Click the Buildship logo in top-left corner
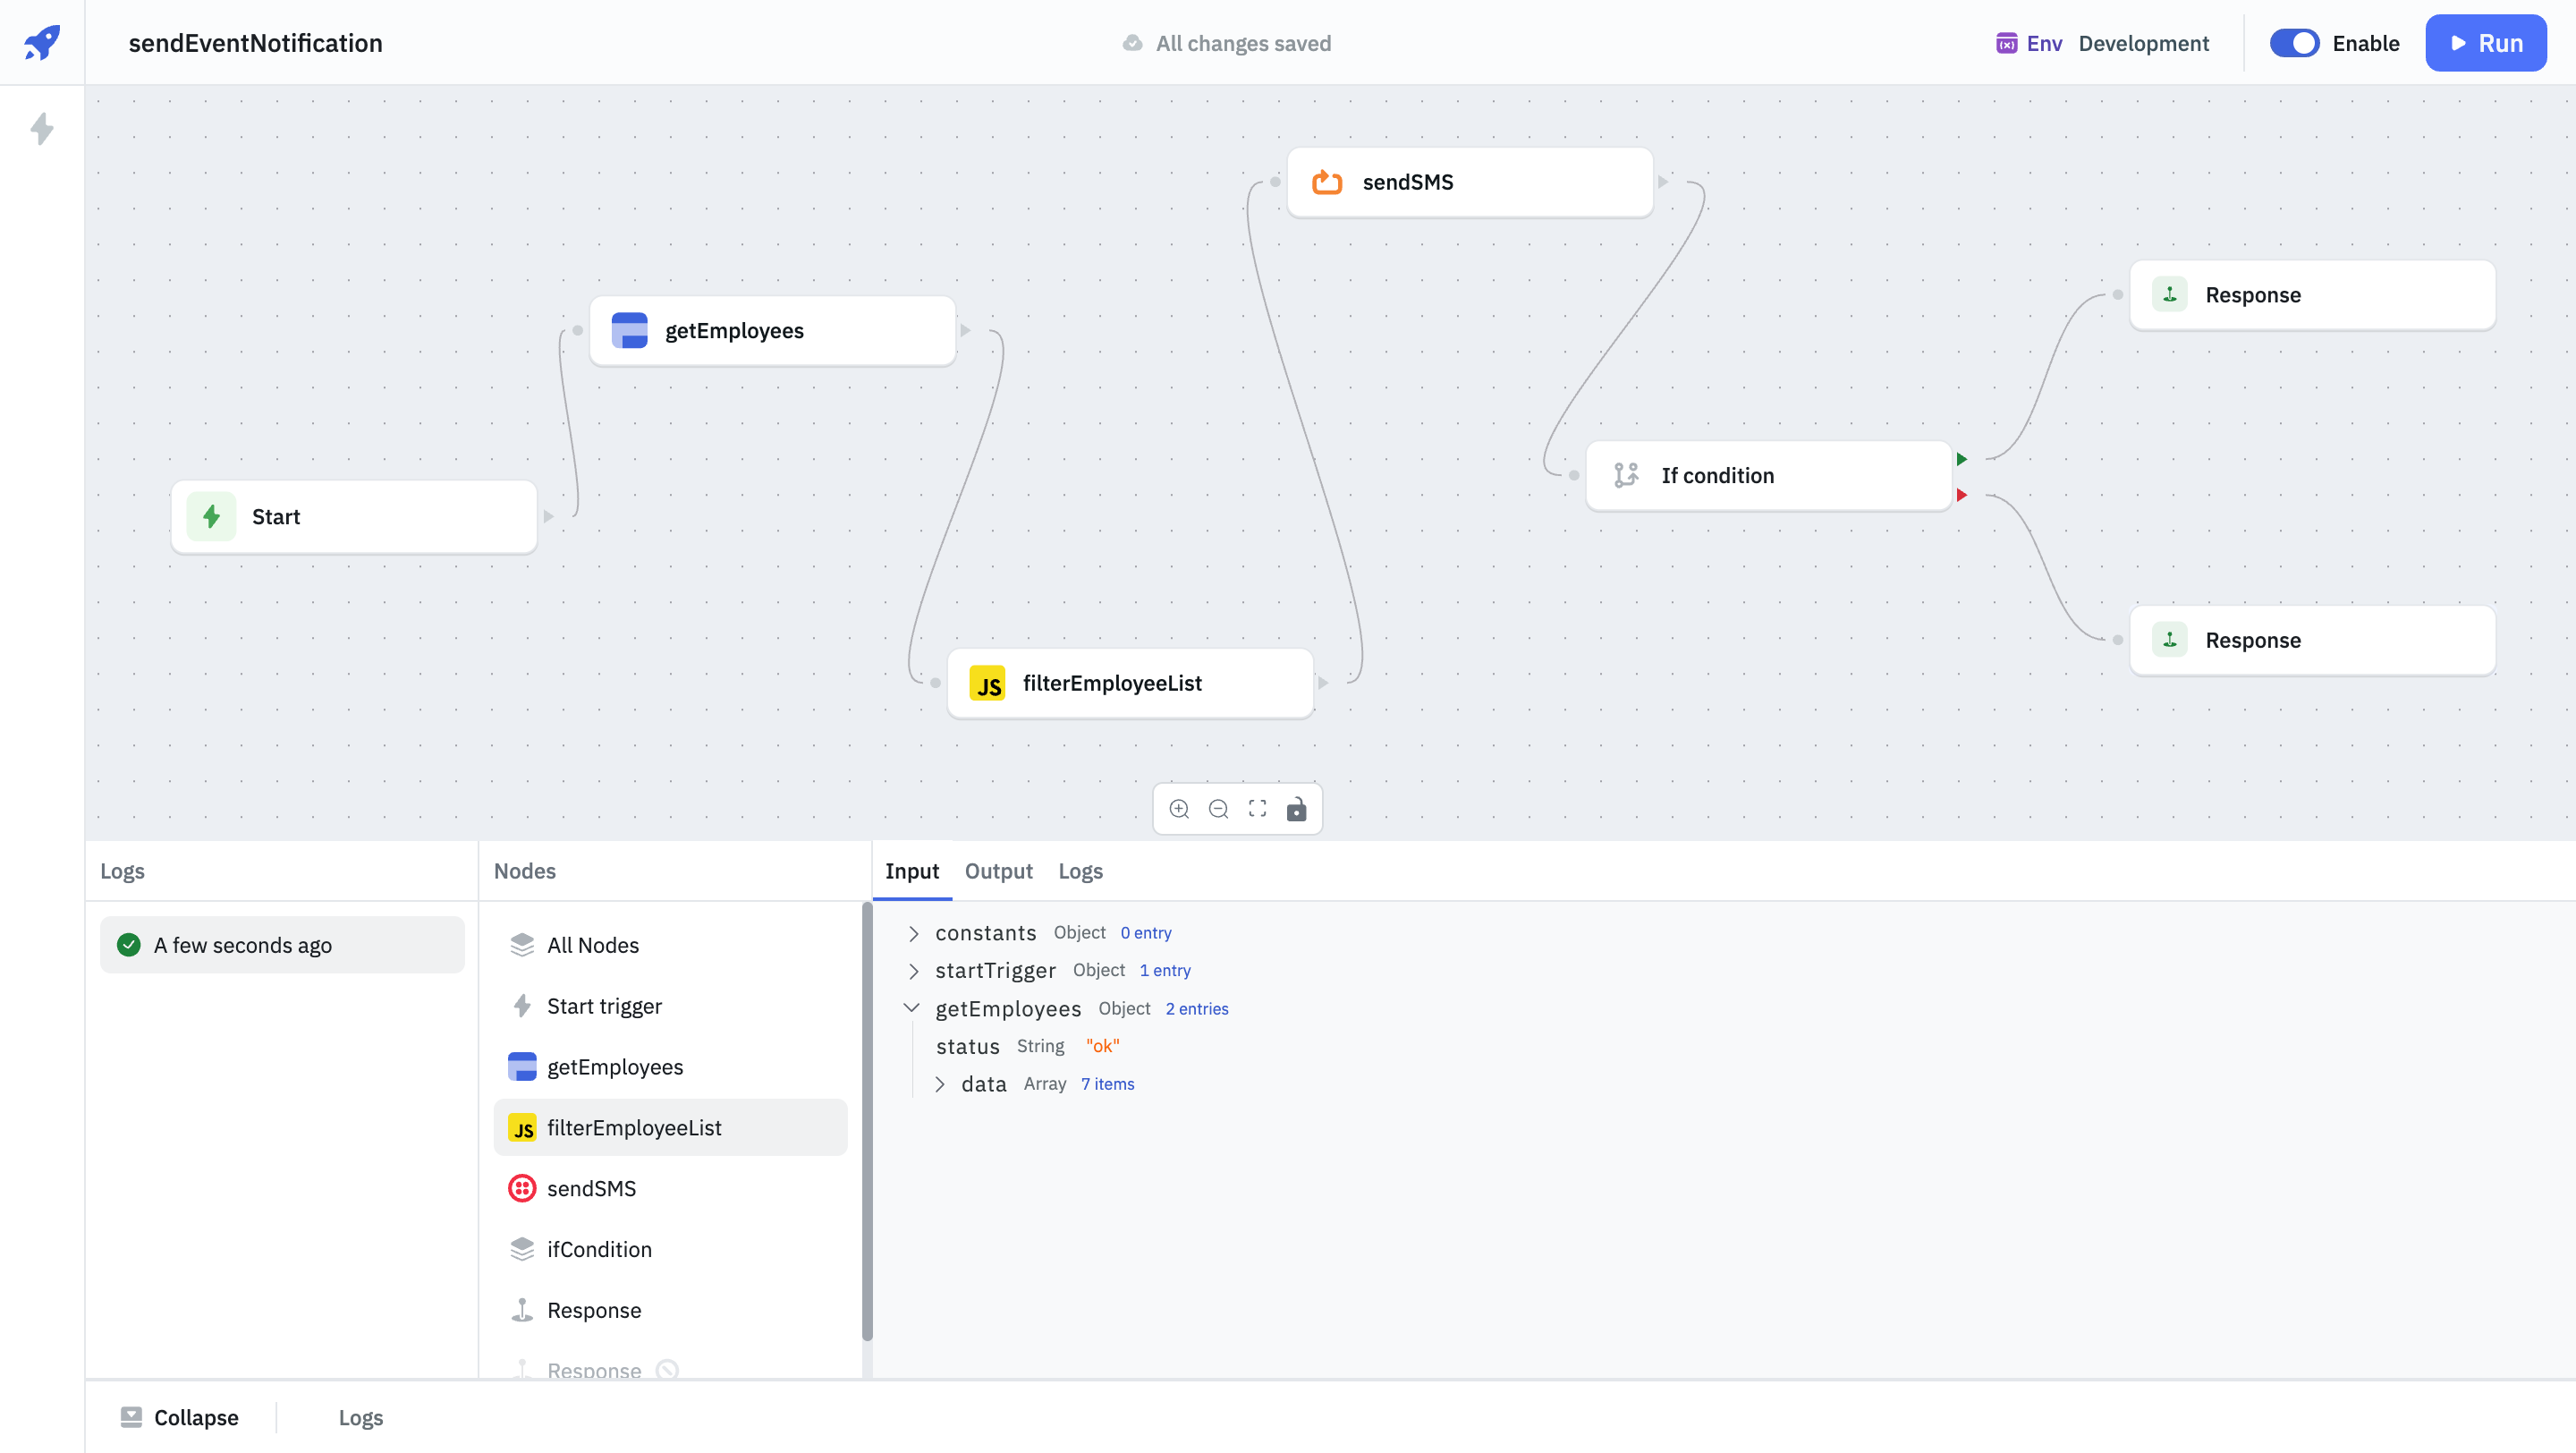The height and width of the screenshot is (1453, 2576). (x=42, y=42)
